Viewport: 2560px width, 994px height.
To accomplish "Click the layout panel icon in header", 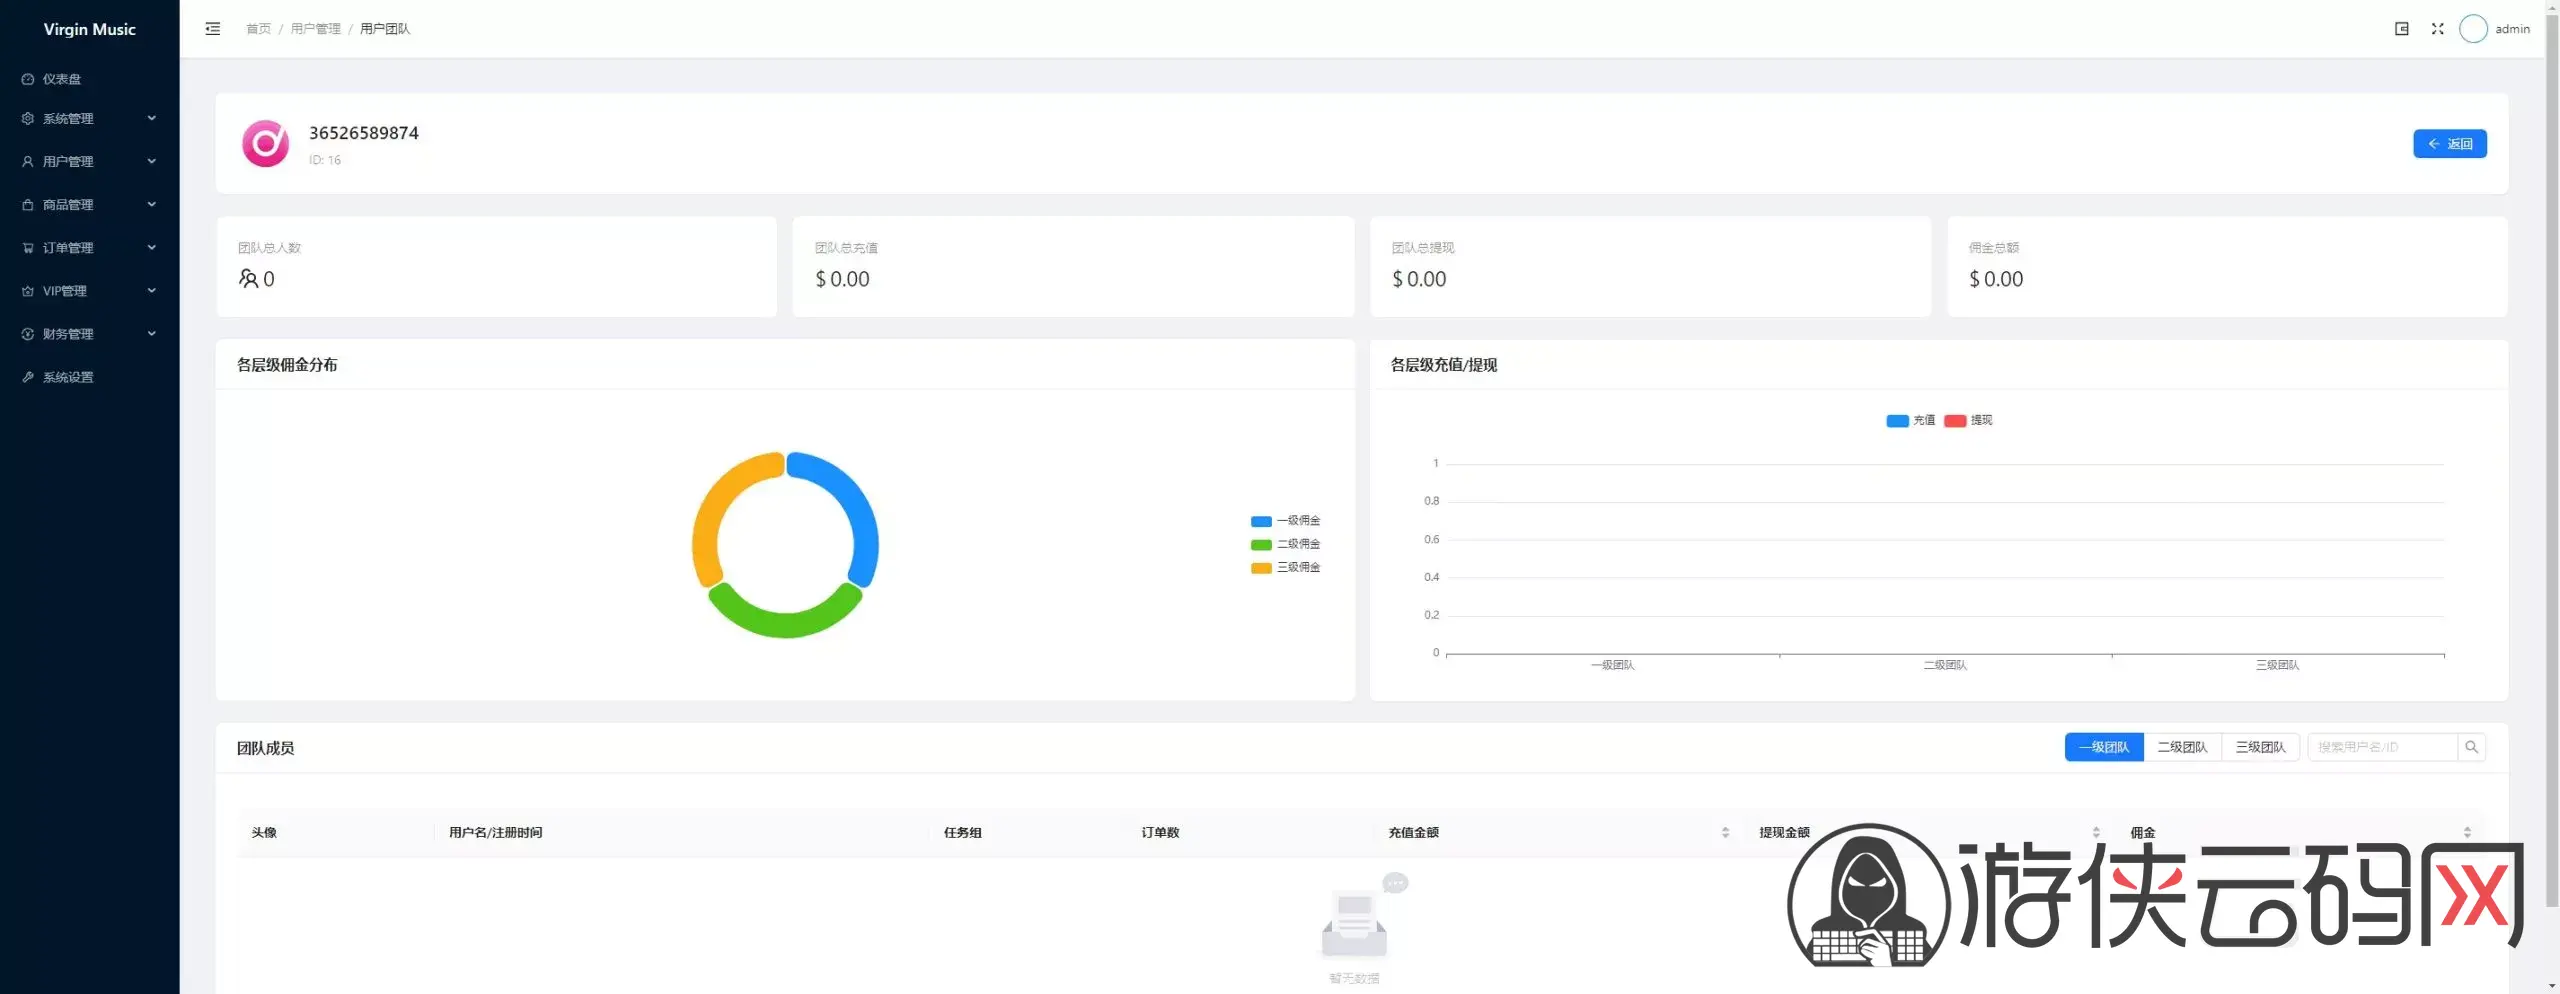I will pyautogui.click(x=2401, y=29).
